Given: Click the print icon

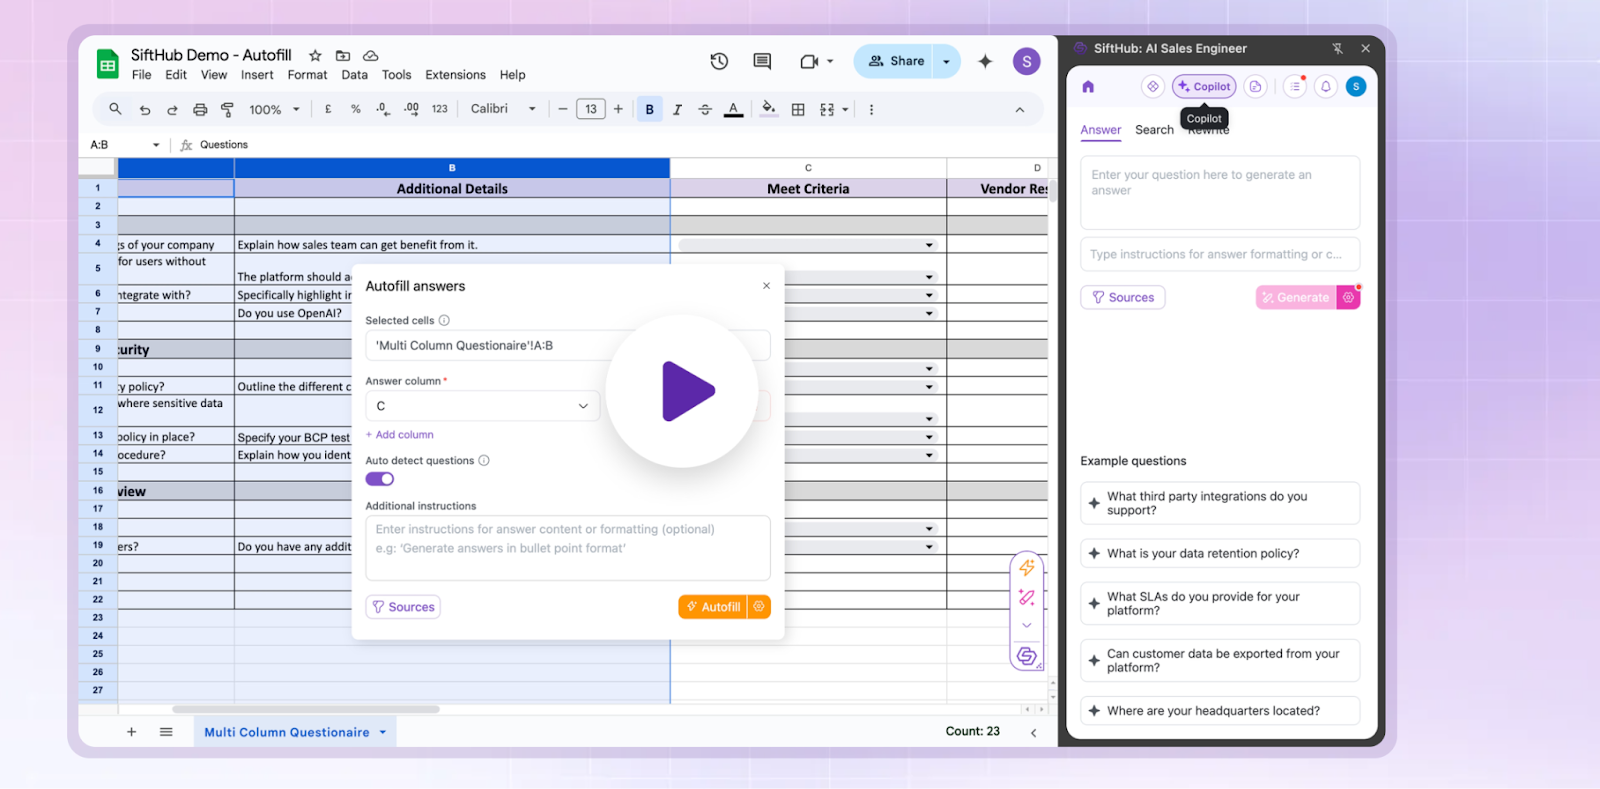Looking at the screenshot, I should pos(200,110).
